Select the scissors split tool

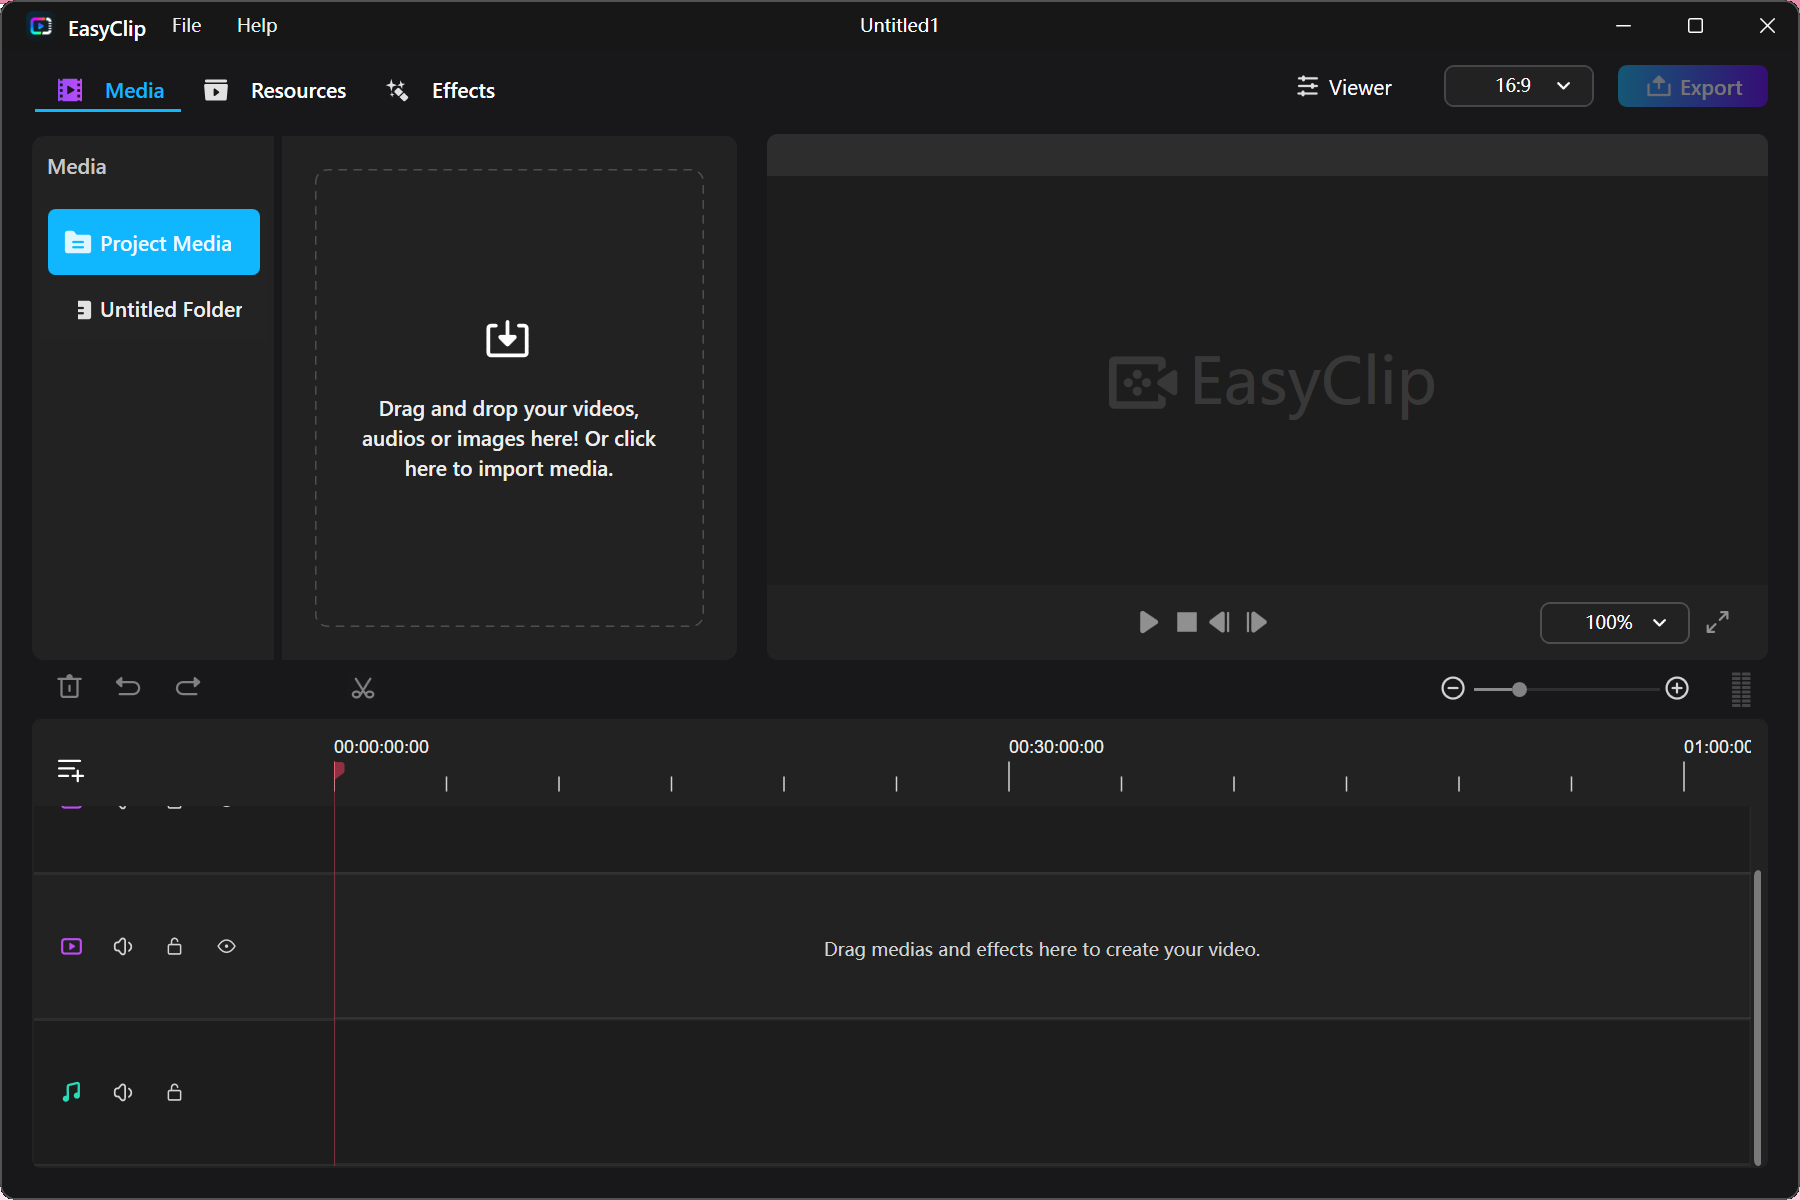coord(363,688)
